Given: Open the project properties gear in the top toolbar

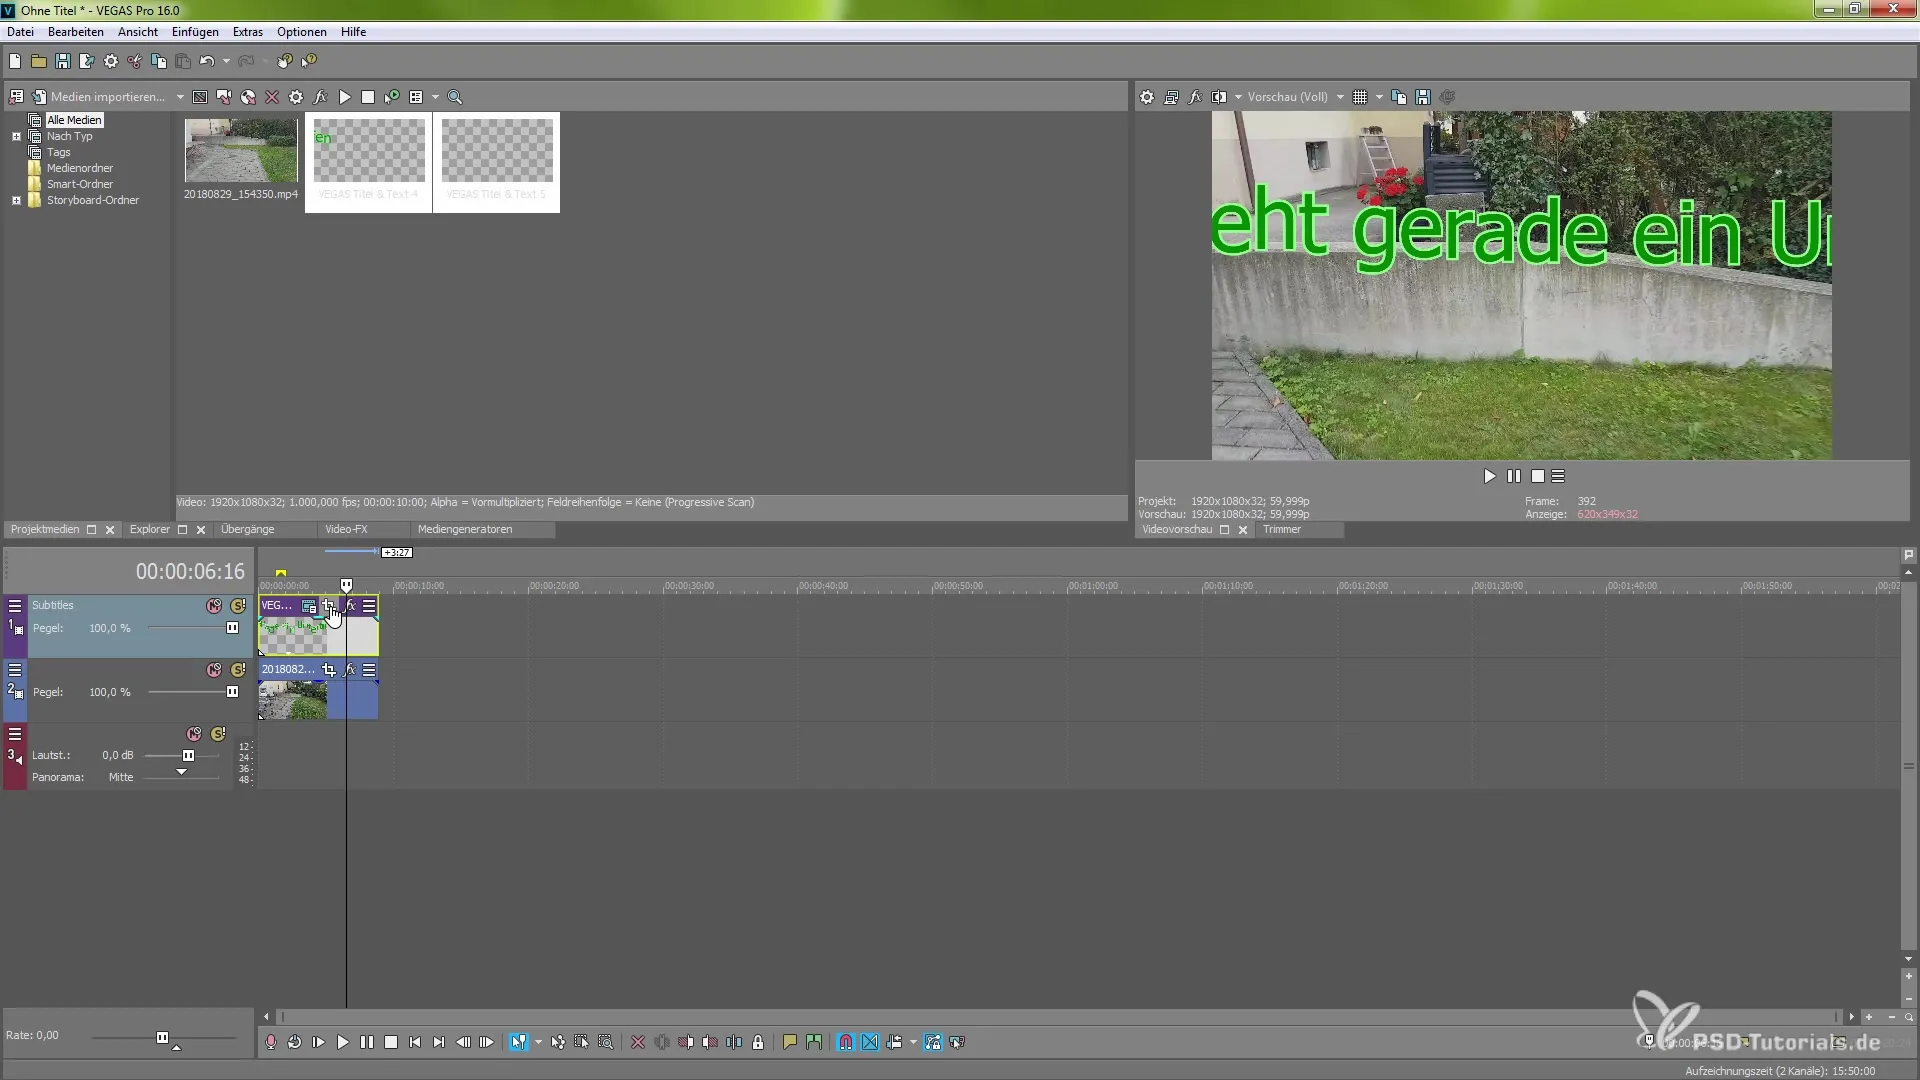Looking at the screenshot, I should (x=111, y=61).
